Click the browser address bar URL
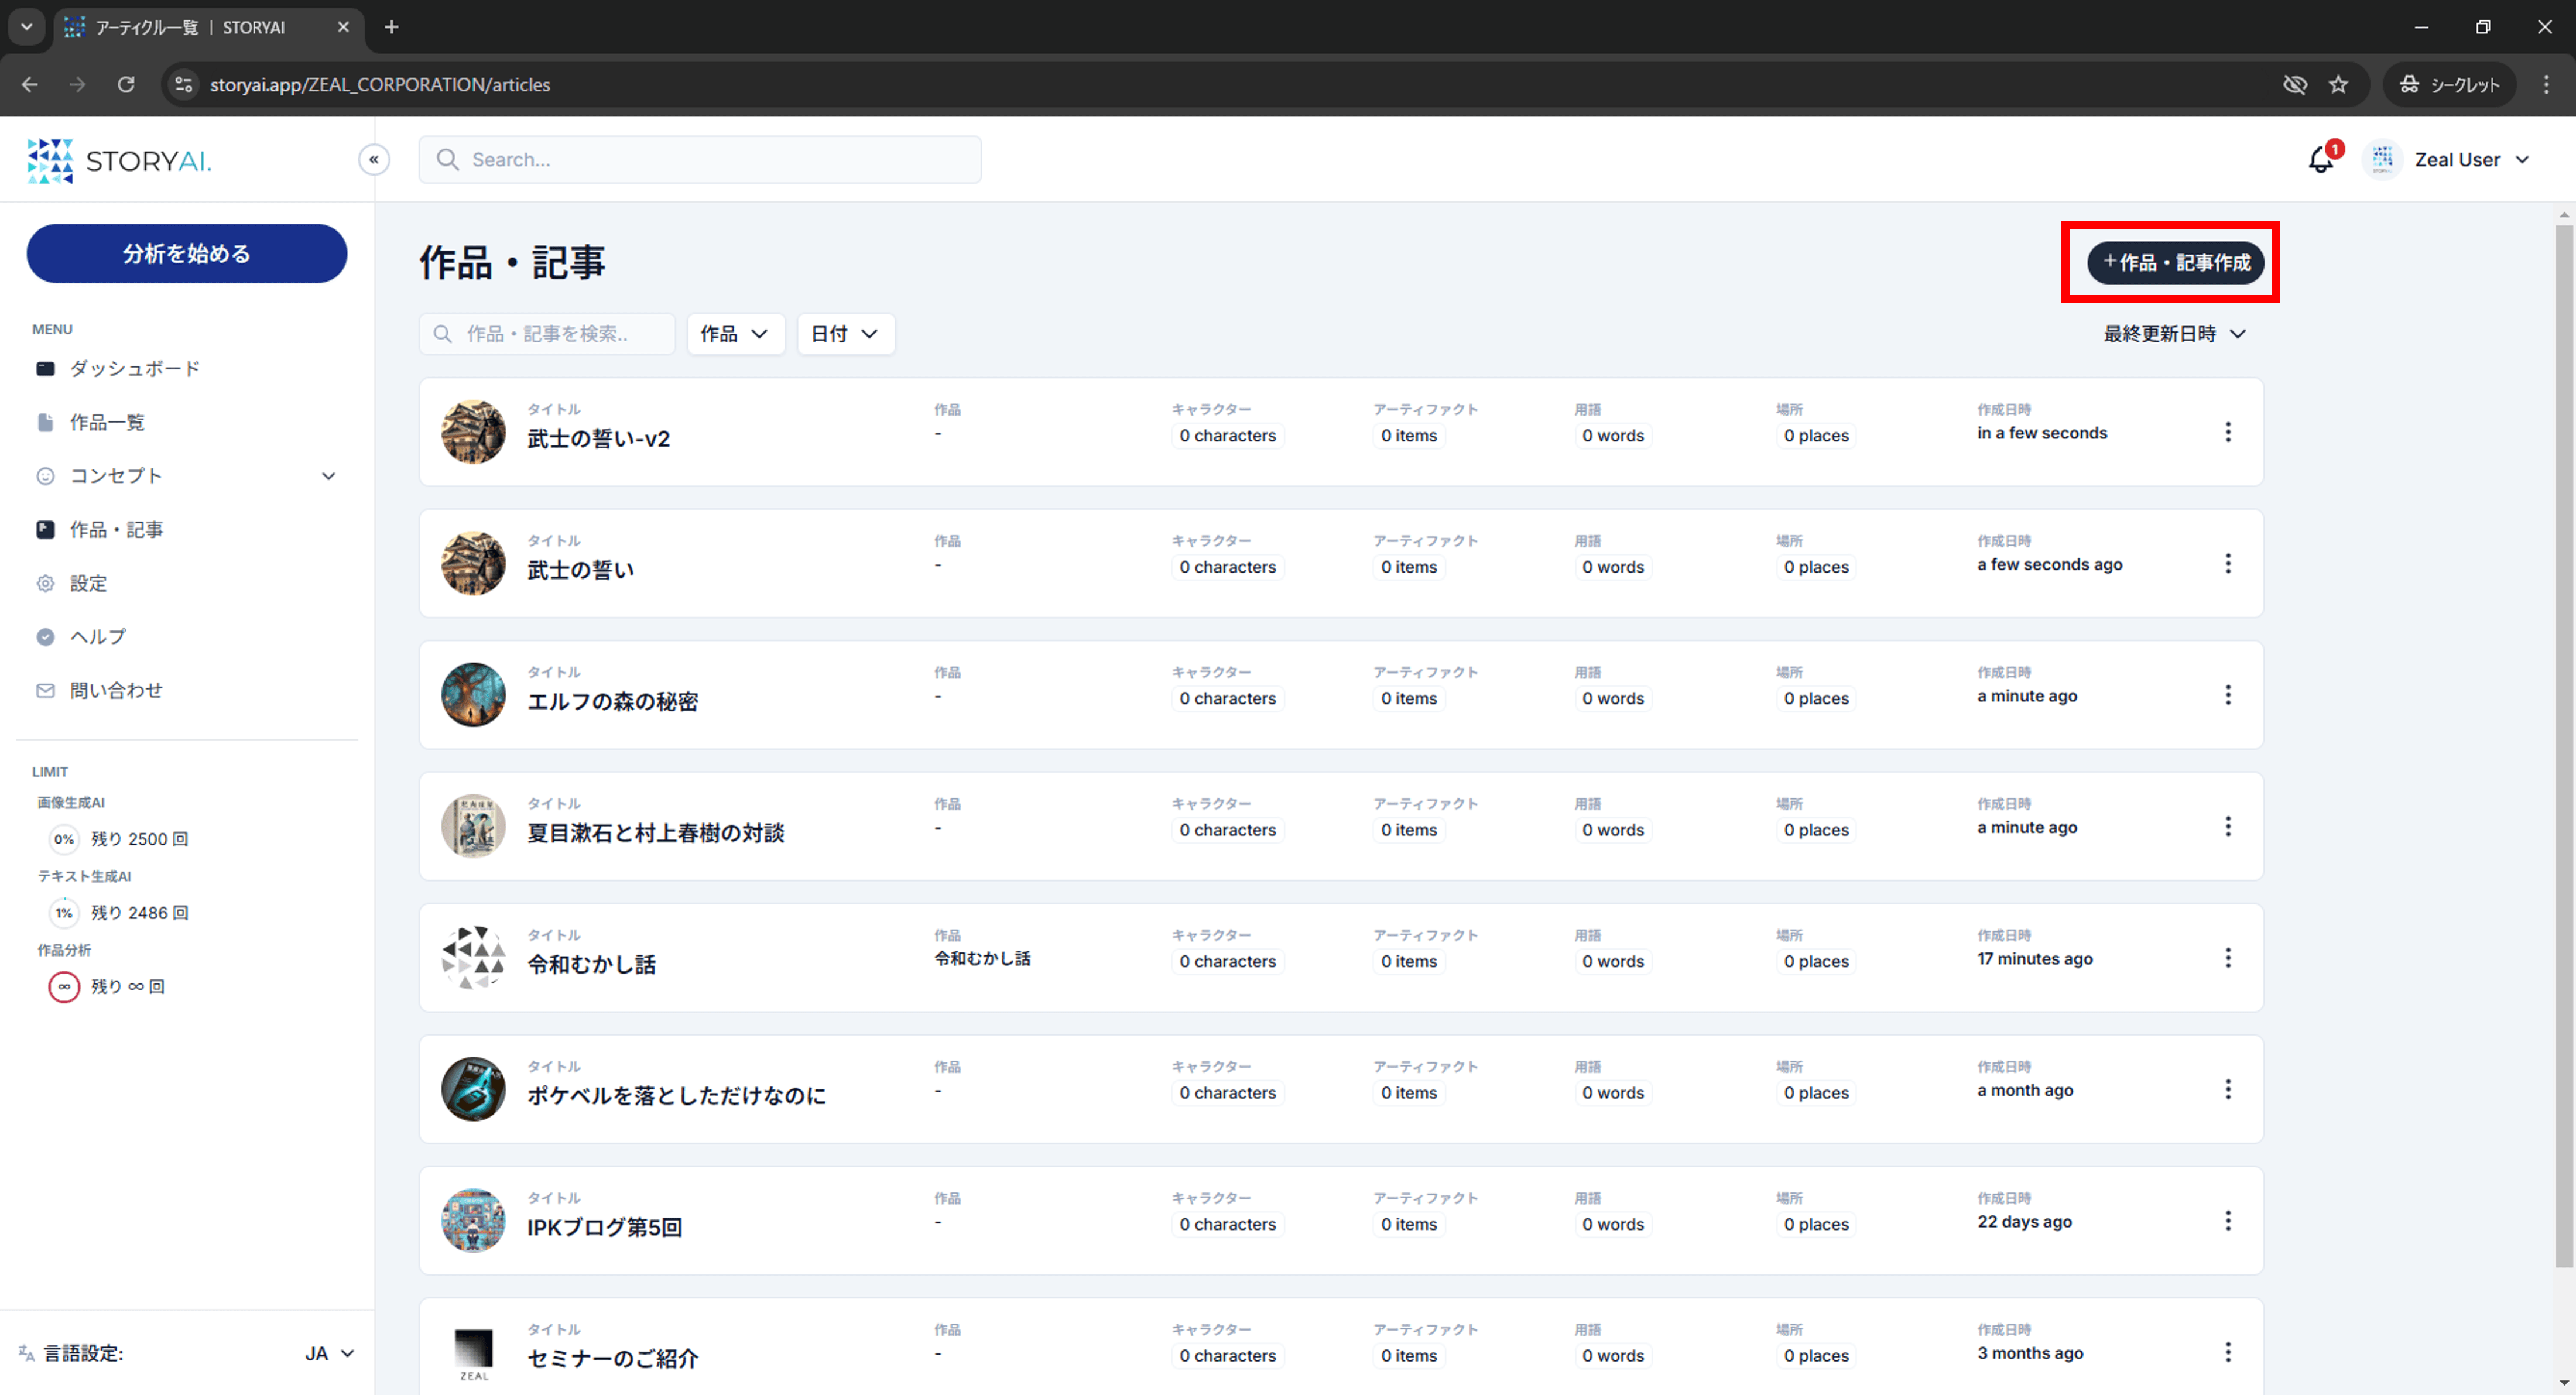The width and height of the screenshot is (2576, 1395). [380, 85]
